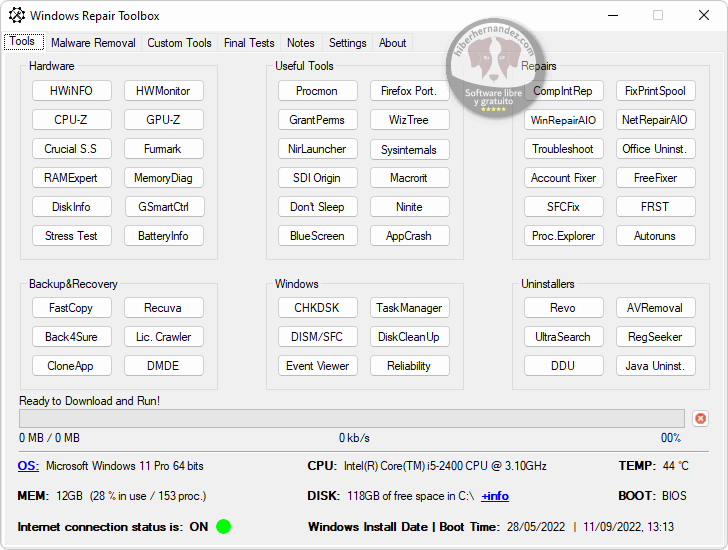Launch WizTree
Image resolution: width=728 pixels, height=550 pixels.
[410, 120]
